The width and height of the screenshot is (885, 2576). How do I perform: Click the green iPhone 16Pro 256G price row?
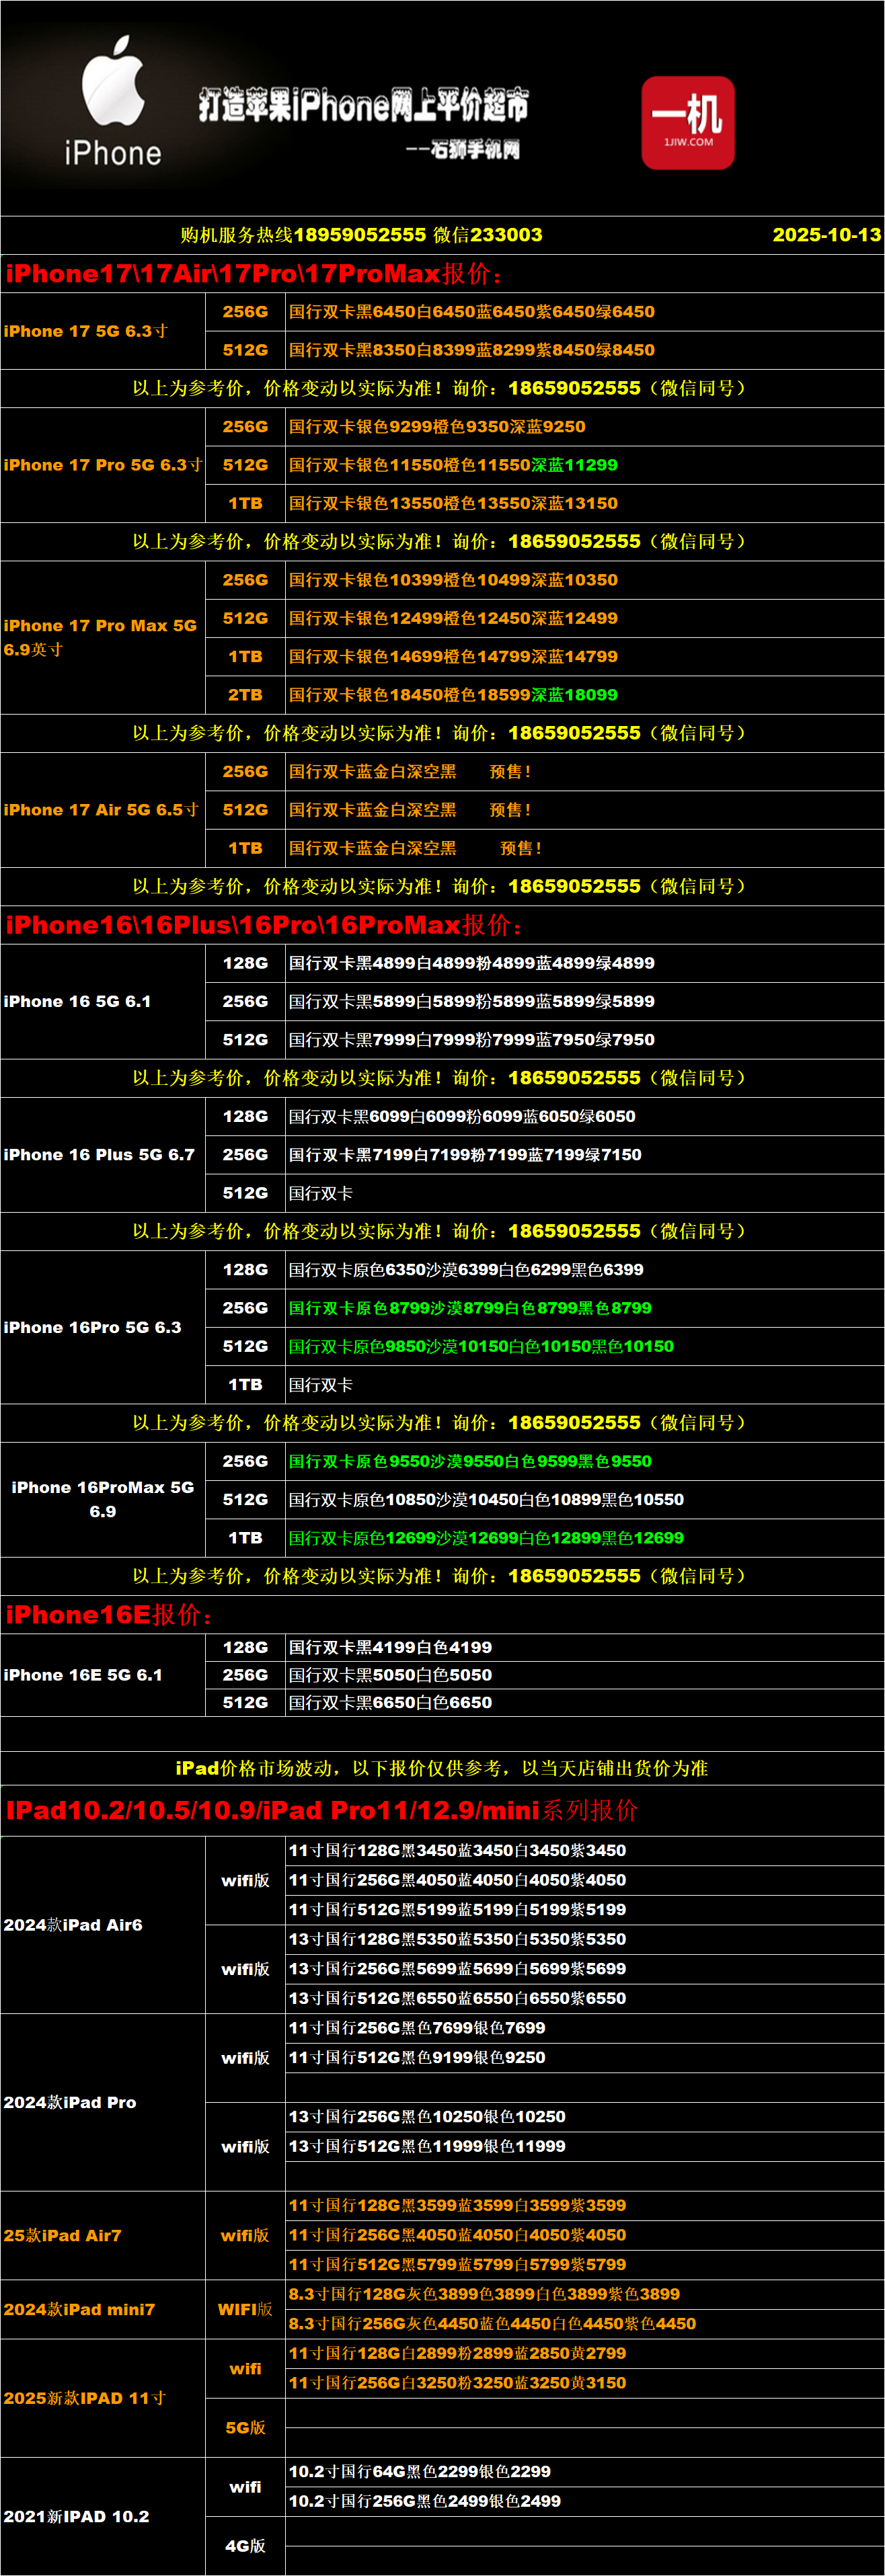point(470,1308)
